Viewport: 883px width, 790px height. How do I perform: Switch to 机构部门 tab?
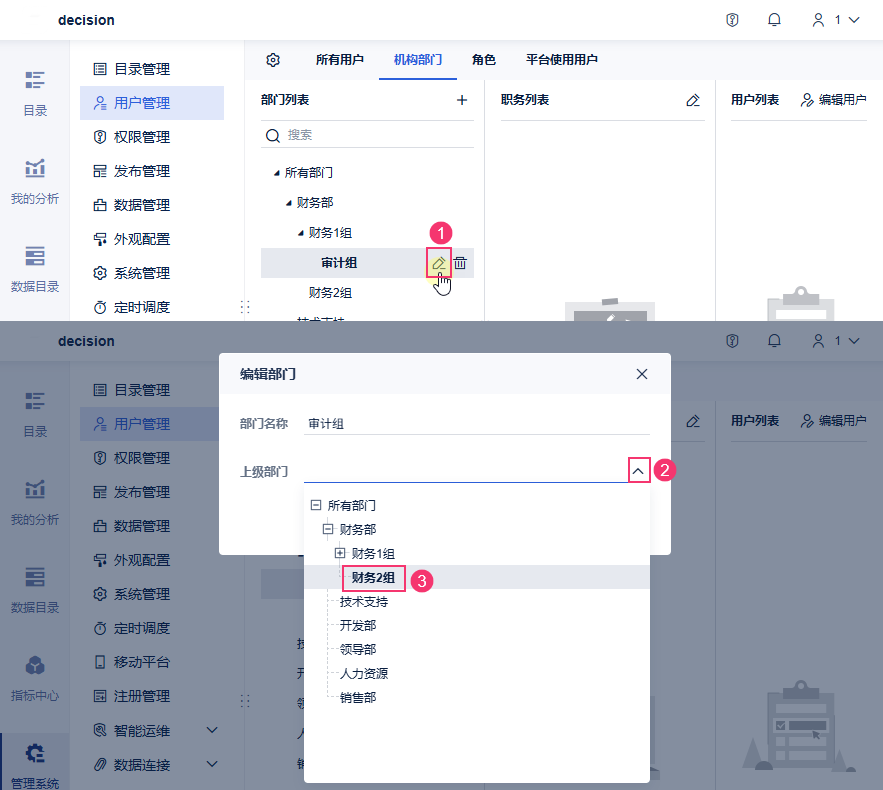point(418,60)
